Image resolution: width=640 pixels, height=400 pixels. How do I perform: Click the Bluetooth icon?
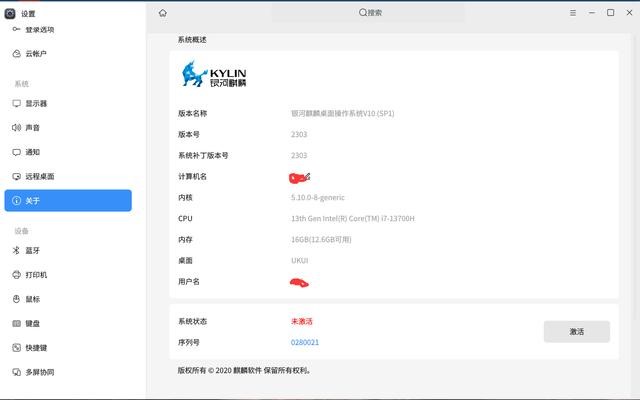coord(16,250)
